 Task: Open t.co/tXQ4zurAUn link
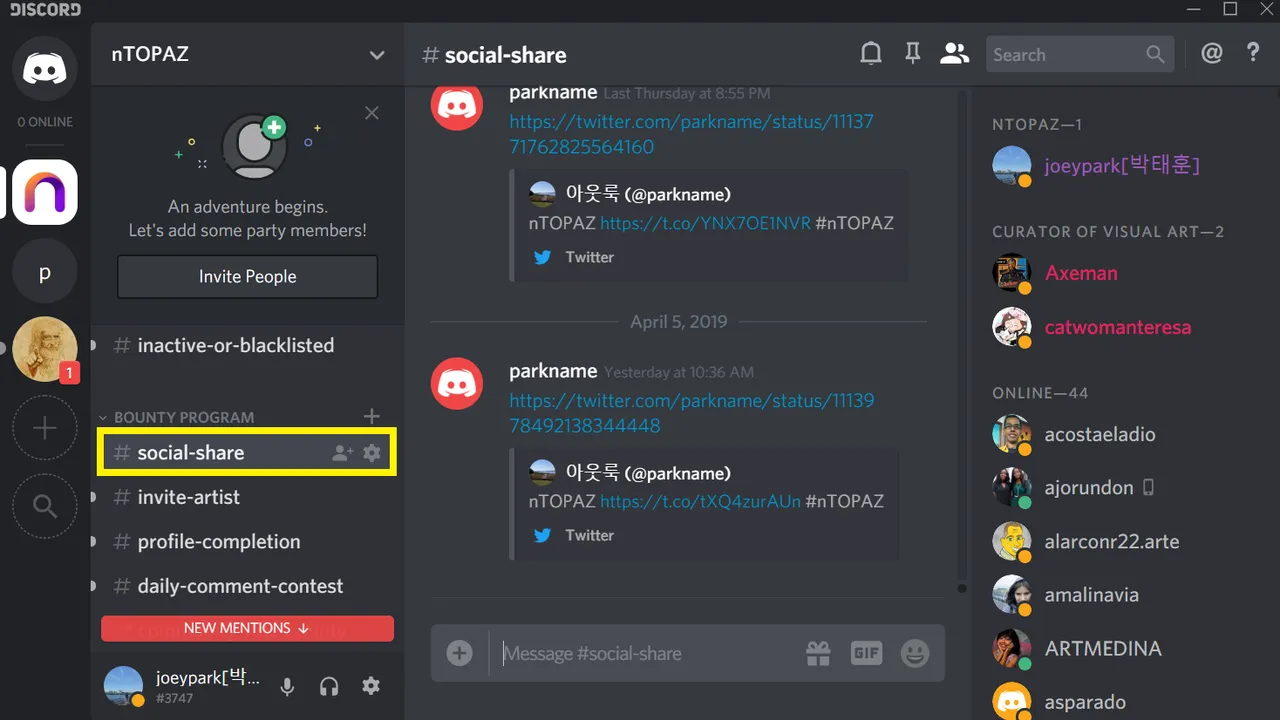coord(700,501)
